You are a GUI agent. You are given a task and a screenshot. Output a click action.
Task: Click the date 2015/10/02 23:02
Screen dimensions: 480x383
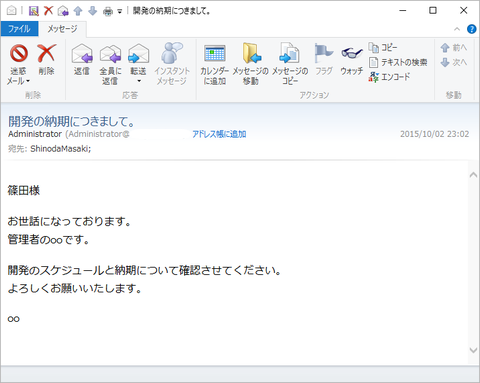tap(434, 134)
